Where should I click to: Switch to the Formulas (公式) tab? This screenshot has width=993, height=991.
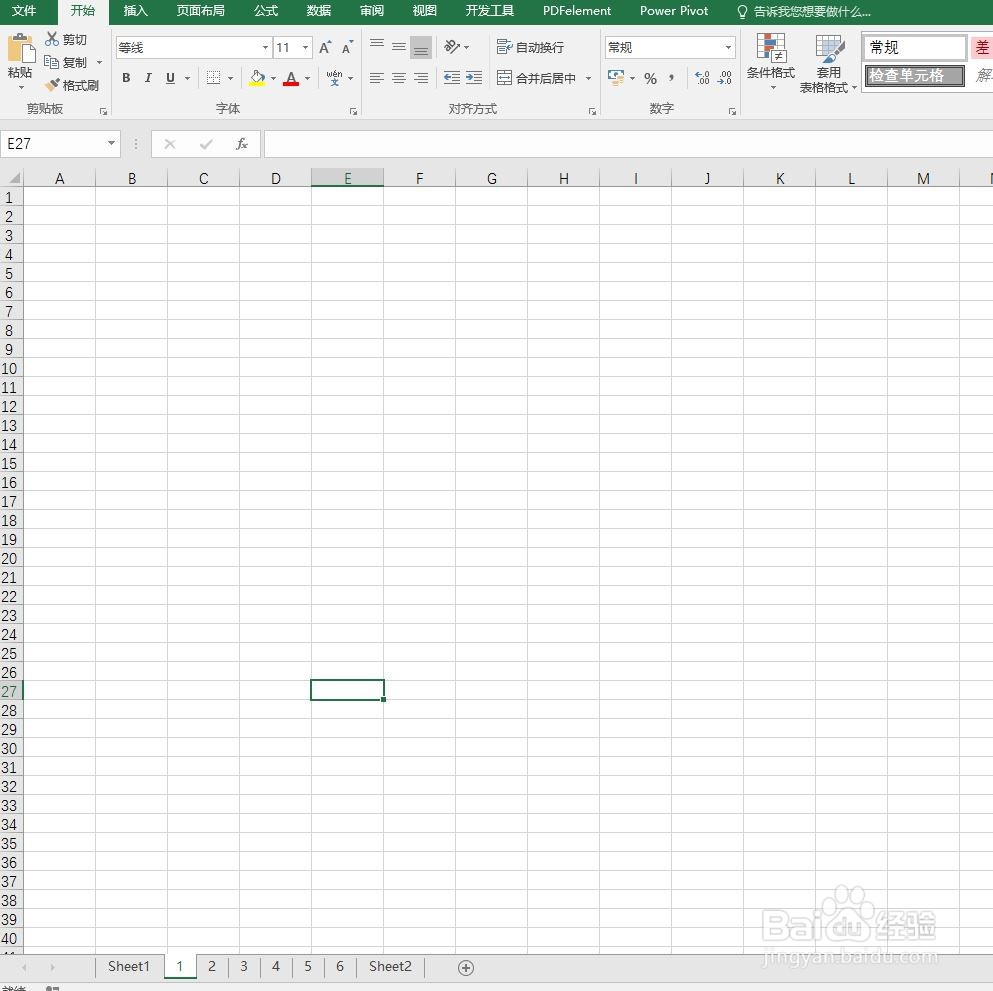click(x=266, y=11)
